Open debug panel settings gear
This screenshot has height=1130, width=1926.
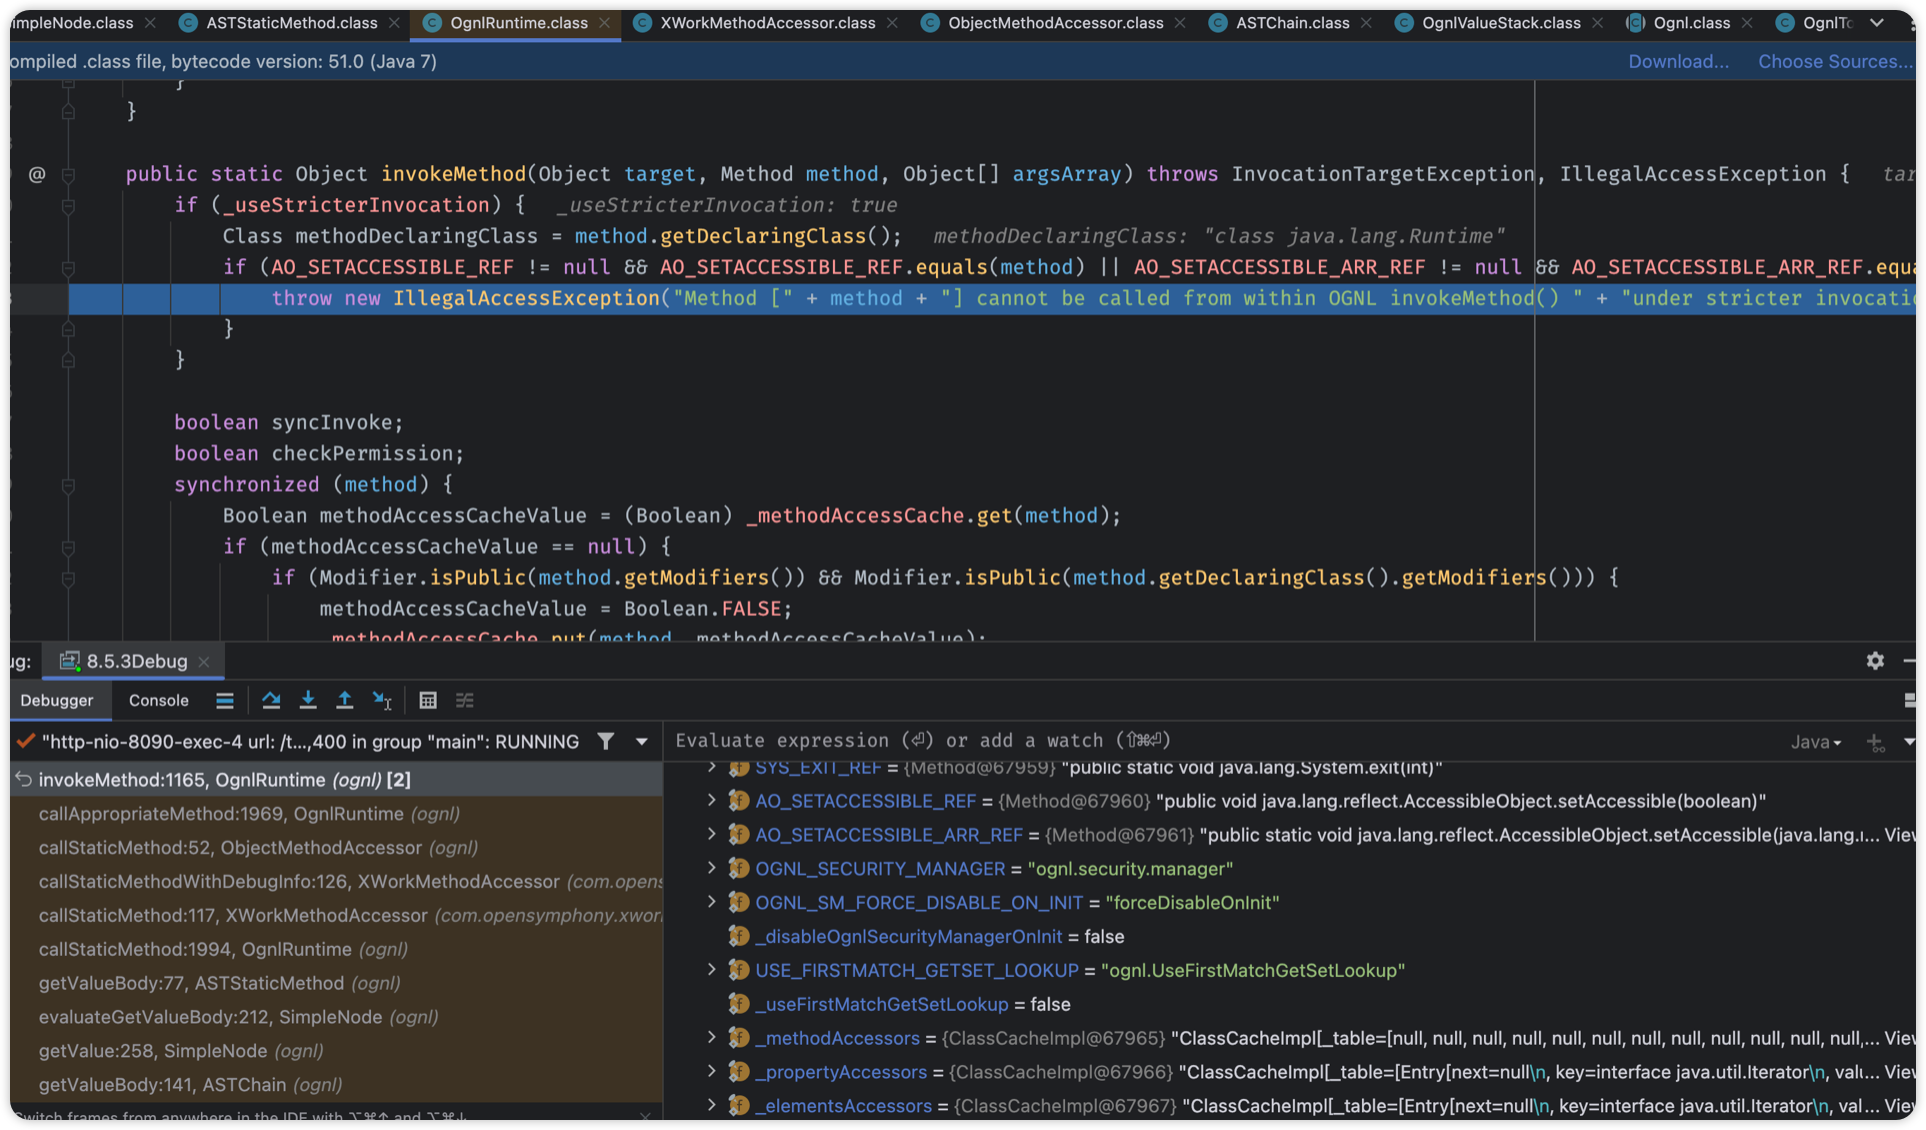pos(1875,661)
